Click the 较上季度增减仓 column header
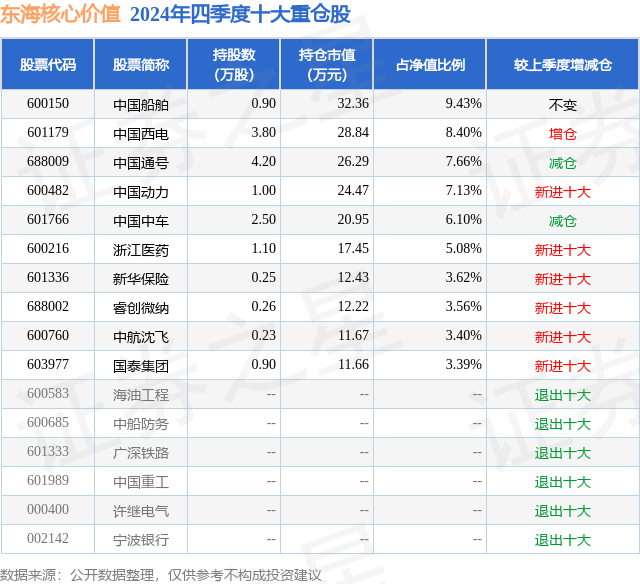The image size is (640, 584). [x=563, y=64]
